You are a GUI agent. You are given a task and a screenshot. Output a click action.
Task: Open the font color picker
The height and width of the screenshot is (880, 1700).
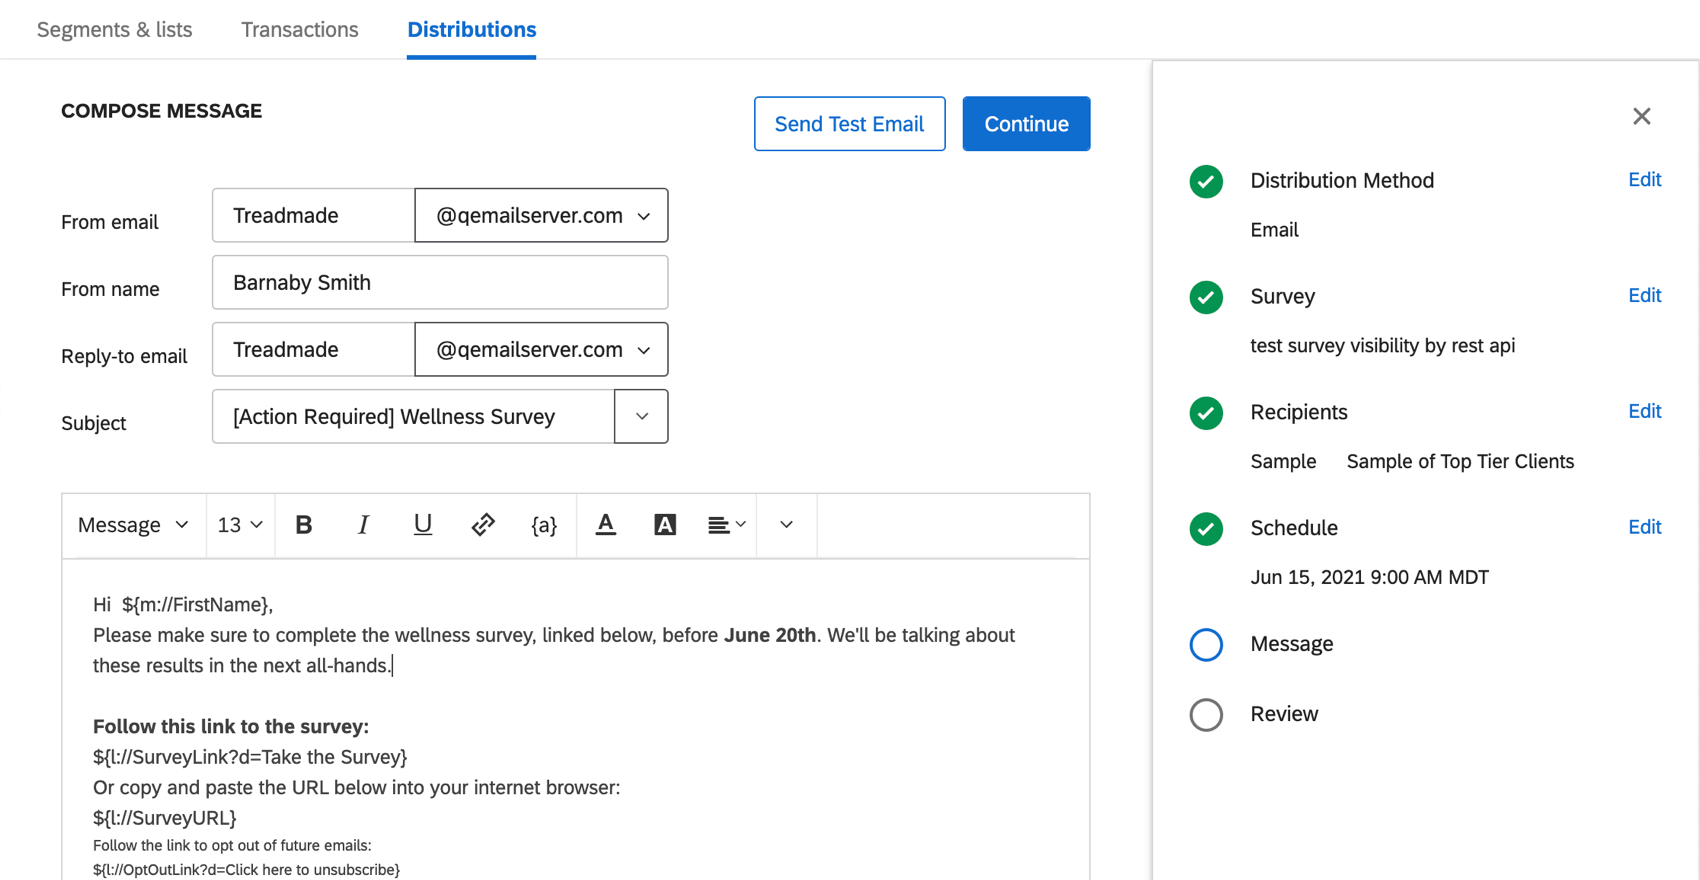click(606, 525)
